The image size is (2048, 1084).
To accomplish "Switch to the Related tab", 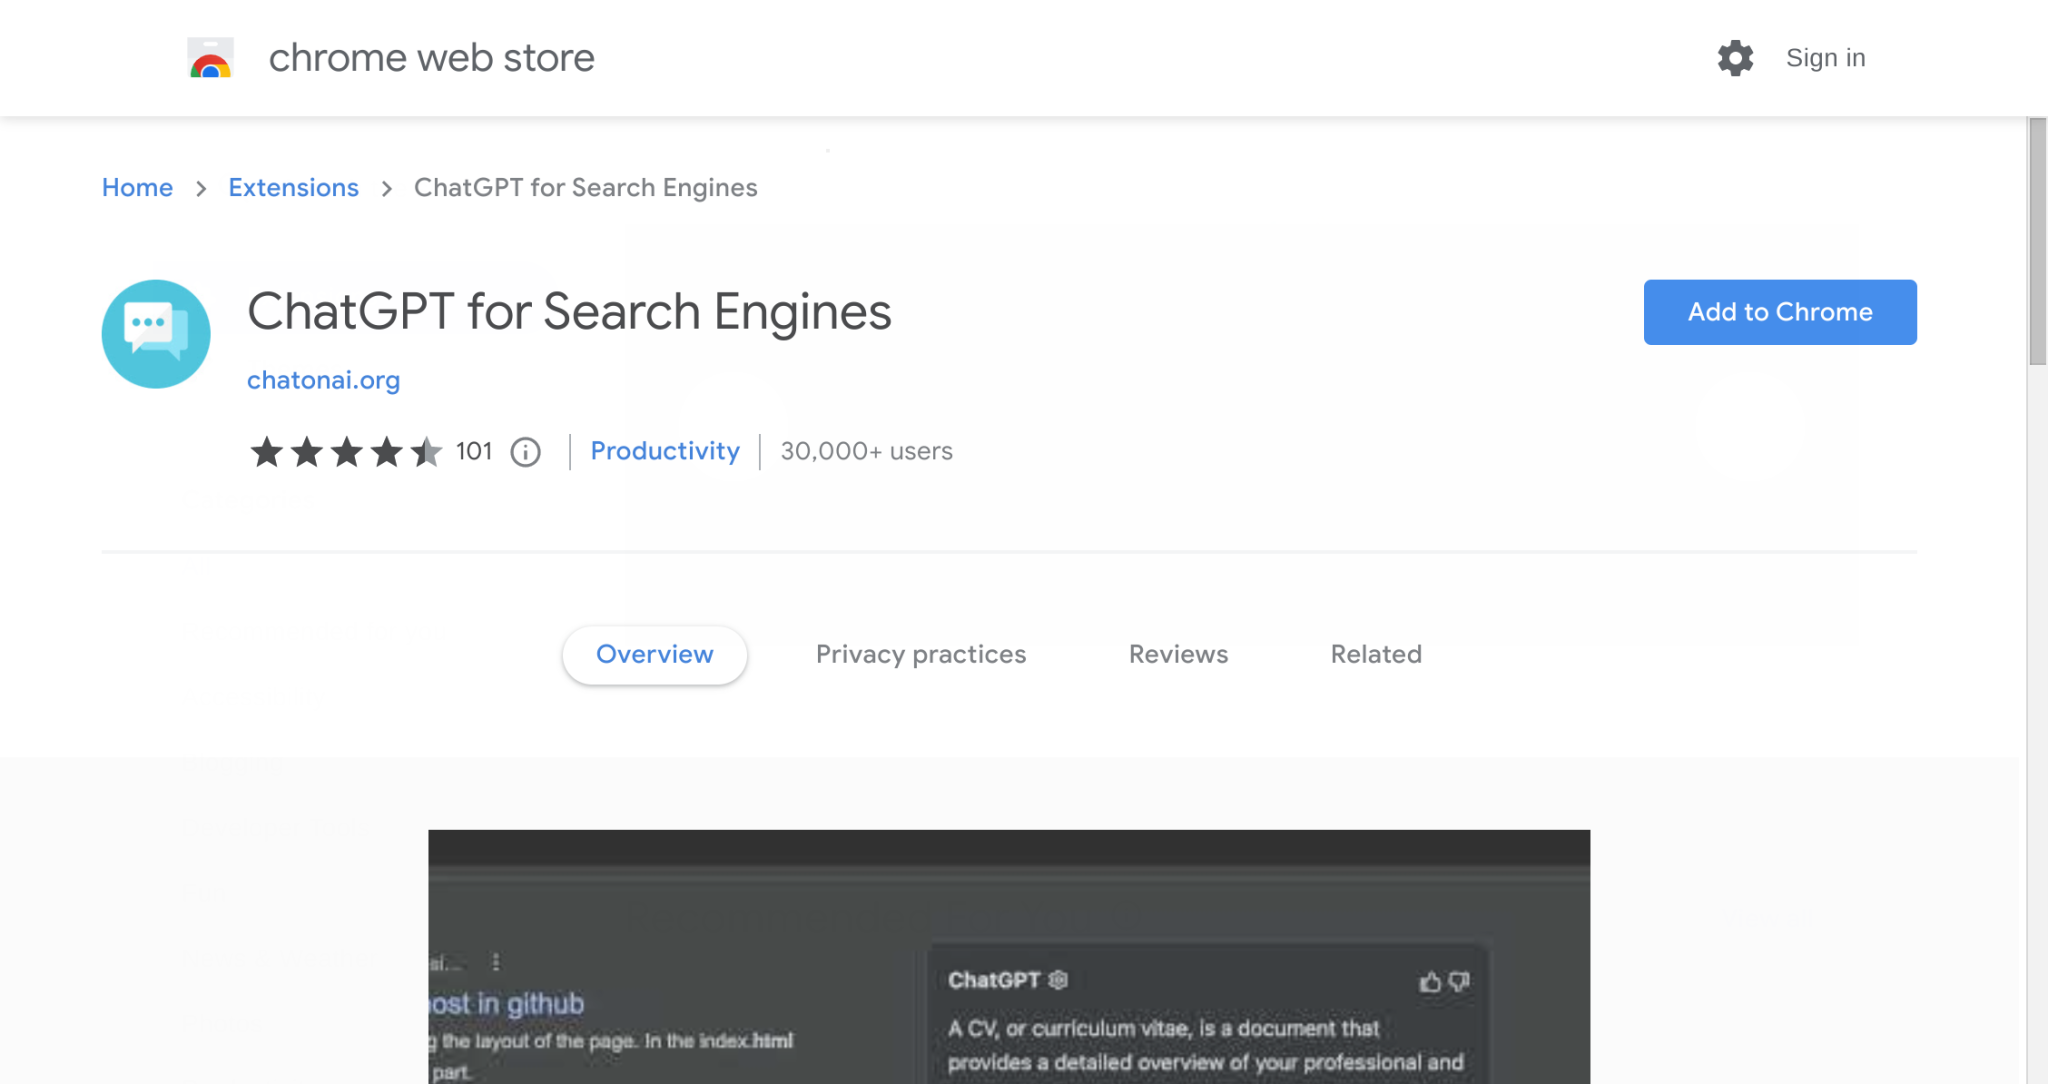I will point(1376,655).
